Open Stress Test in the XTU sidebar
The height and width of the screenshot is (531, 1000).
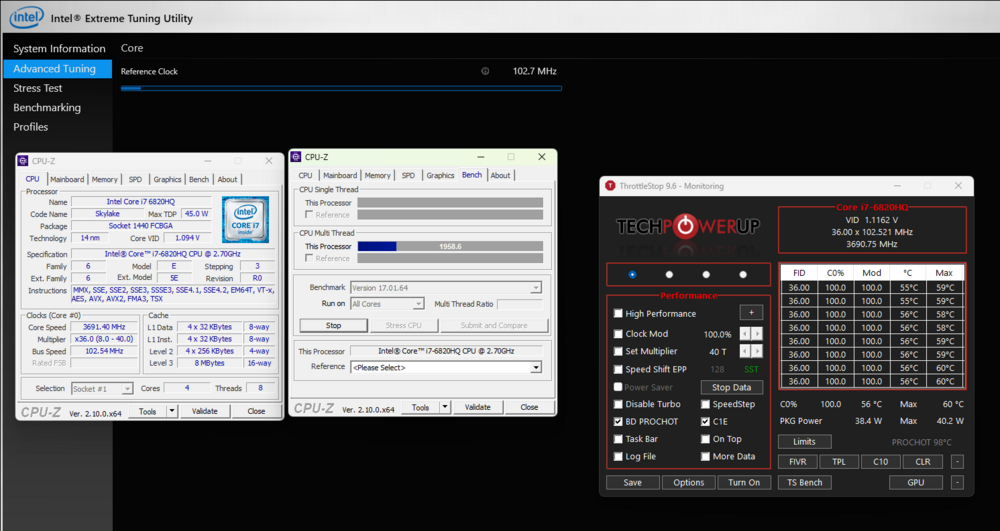[x=38, y=88]
